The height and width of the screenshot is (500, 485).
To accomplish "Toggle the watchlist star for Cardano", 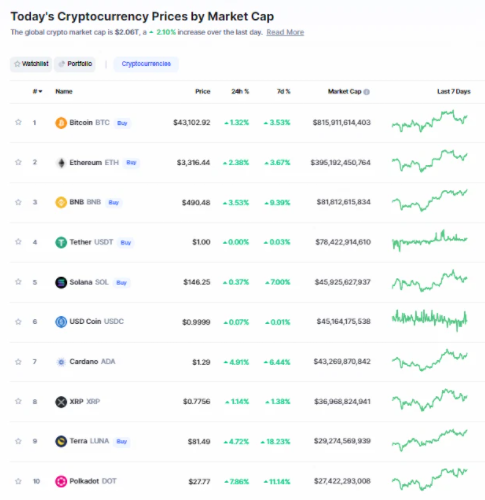I will [x=18, y=362].
